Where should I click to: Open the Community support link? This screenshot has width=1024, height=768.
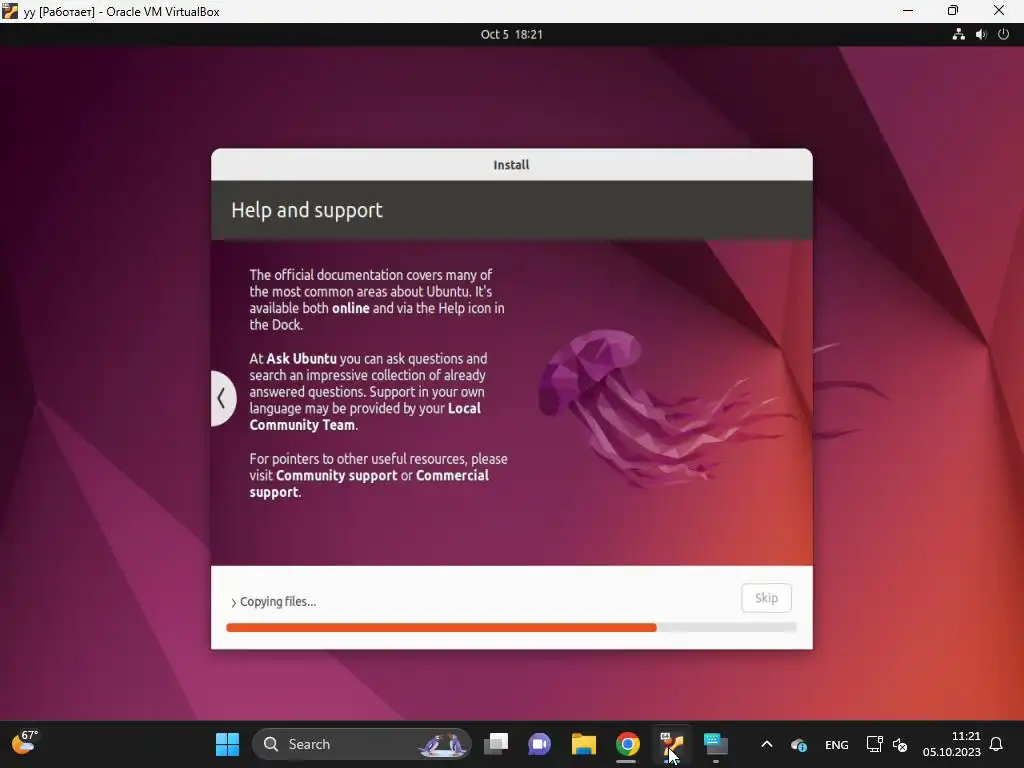(336, 475)
